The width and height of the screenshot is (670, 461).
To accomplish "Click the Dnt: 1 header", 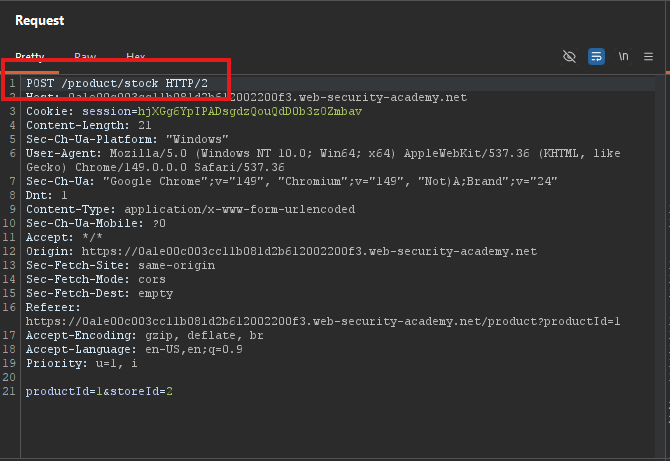I will click(47, 195).
